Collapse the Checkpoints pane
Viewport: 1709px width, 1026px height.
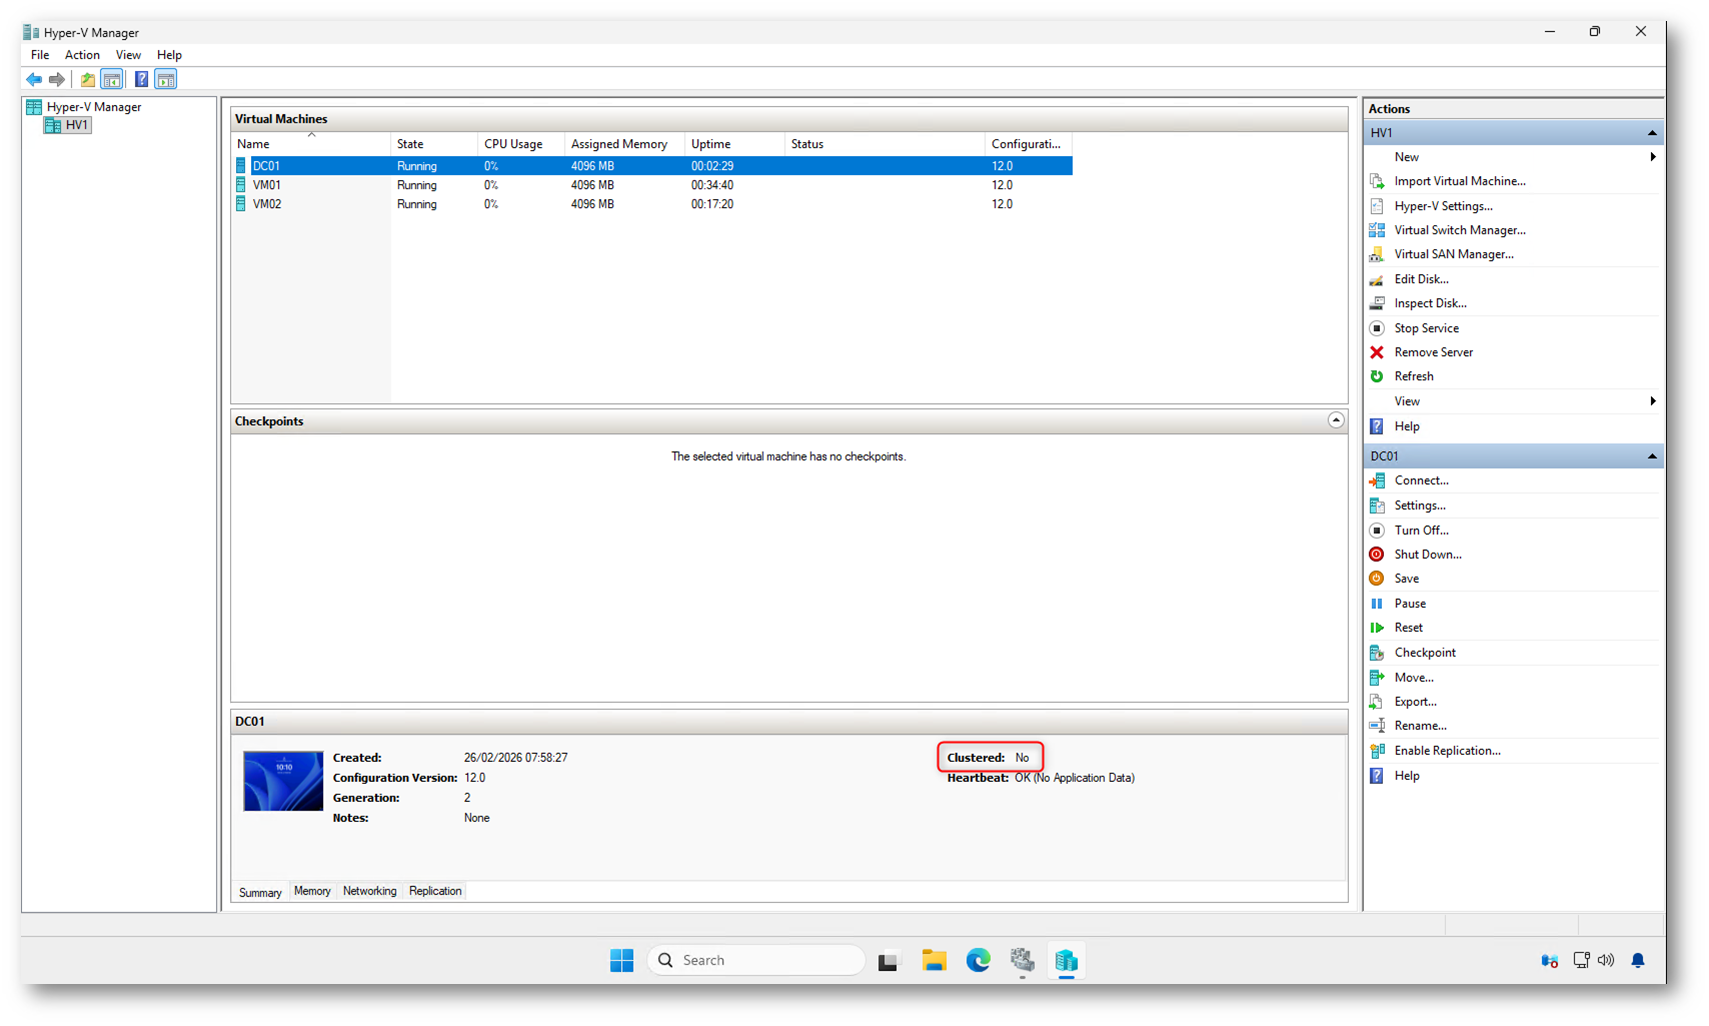coord(1335,421)
